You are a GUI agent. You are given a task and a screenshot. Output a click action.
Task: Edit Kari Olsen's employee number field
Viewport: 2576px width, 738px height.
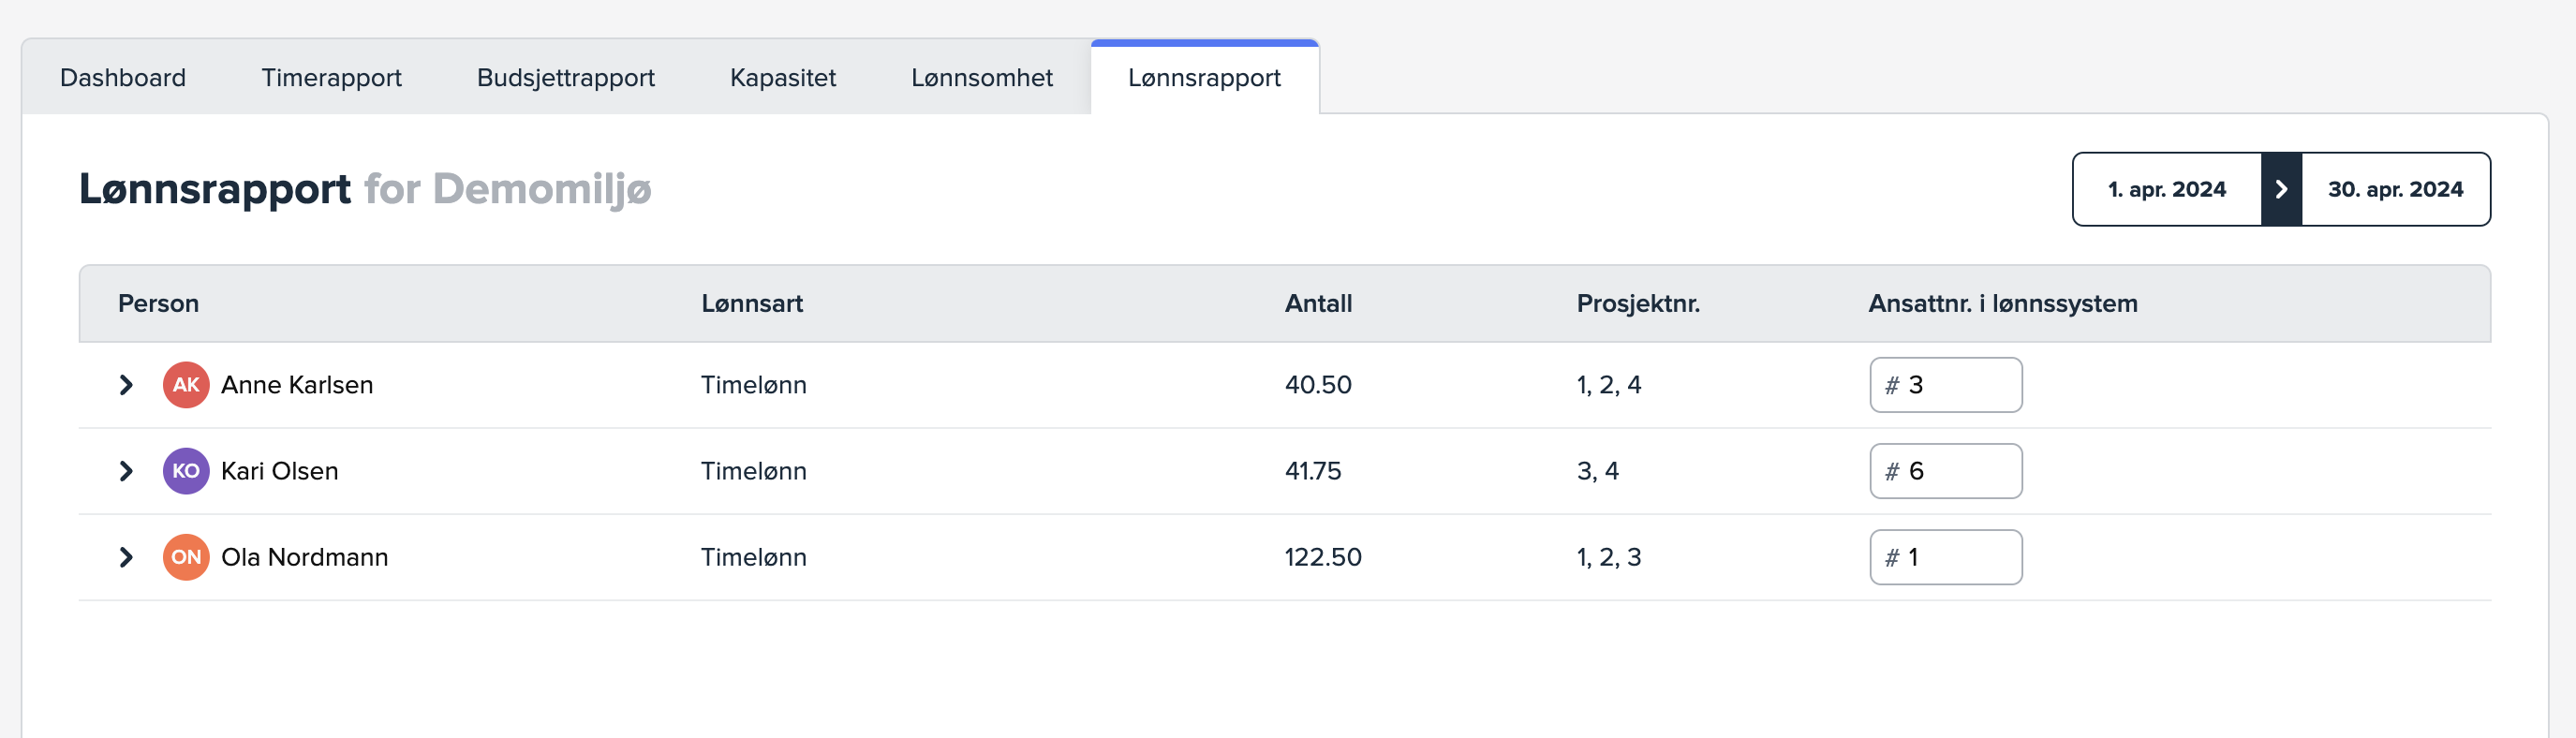pyautogui.click(x=1955, y=471)
